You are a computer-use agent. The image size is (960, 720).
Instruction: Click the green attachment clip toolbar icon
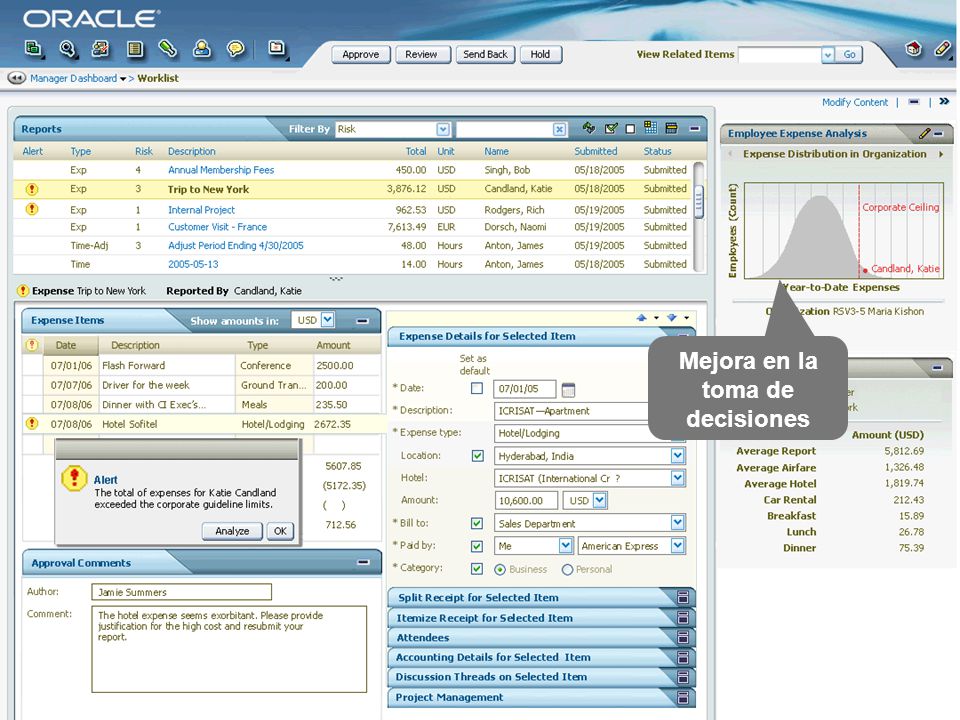[x=168, y=48]
